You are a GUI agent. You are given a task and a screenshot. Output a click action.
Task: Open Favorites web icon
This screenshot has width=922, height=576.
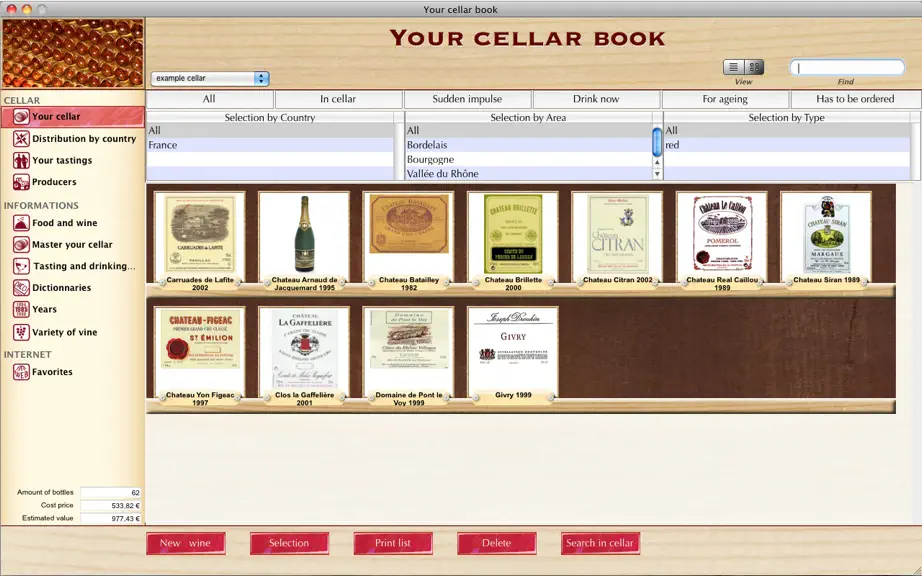click(21, 372)
